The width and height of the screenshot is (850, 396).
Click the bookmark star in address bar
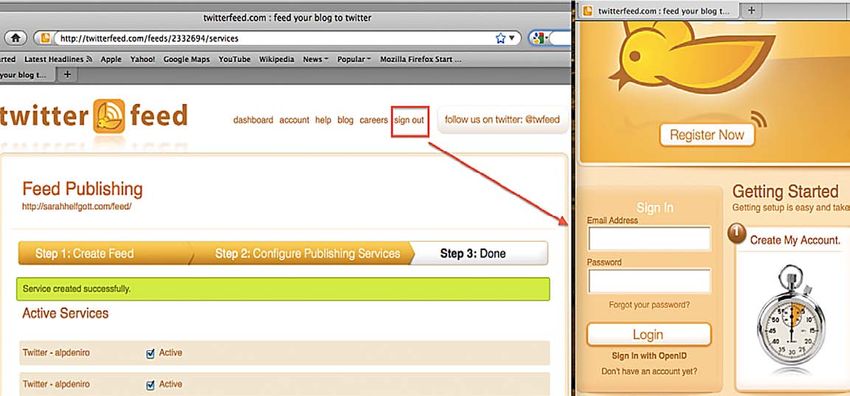[x=500, y=38]
